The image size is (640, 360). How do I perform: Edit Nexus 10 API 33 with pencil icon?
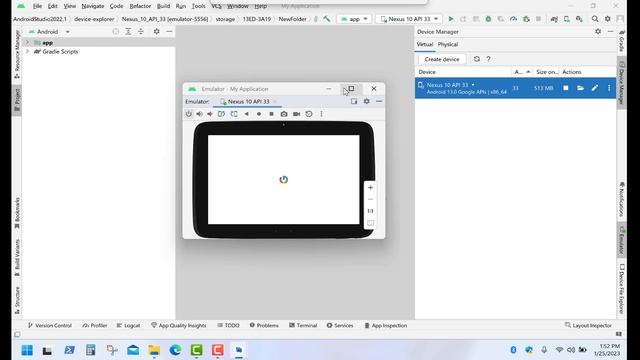[x=595, y=88]
